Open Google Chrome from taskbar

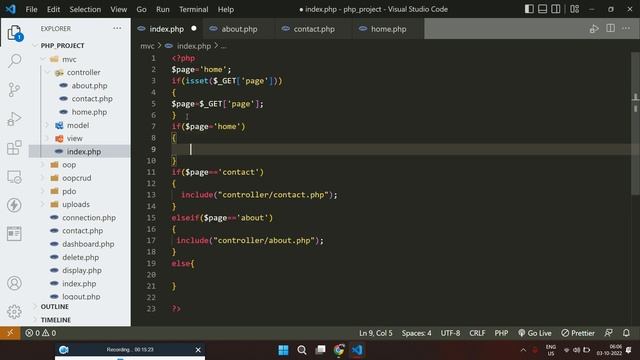339,350
